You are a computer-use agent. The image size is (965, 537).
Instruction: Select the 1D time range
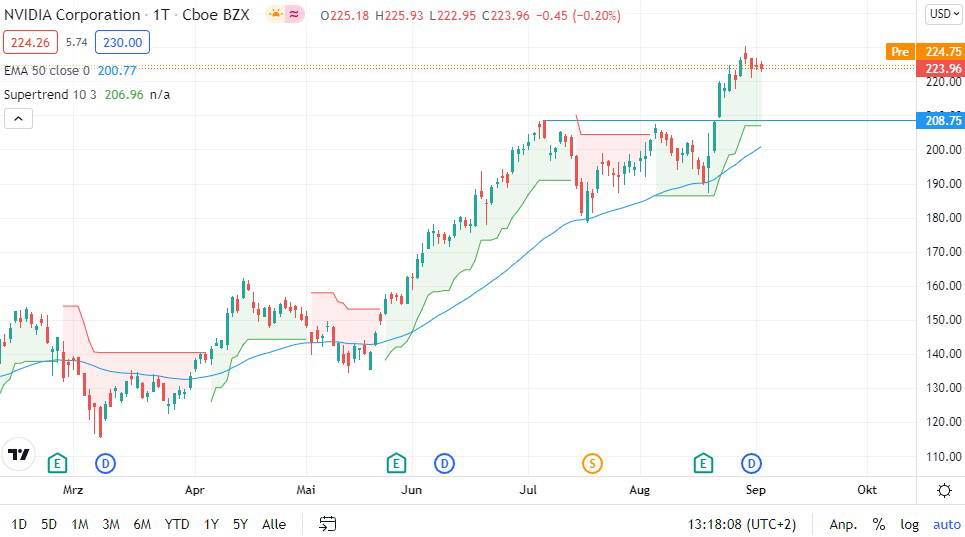click(x=19, y=525)
